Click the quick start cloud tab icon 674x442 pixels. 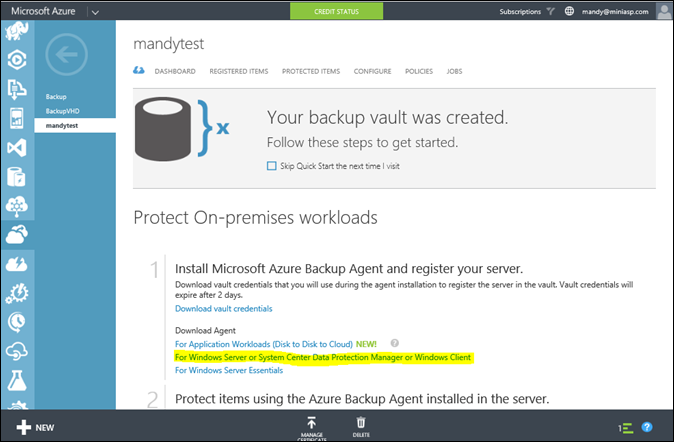(139, 71)
